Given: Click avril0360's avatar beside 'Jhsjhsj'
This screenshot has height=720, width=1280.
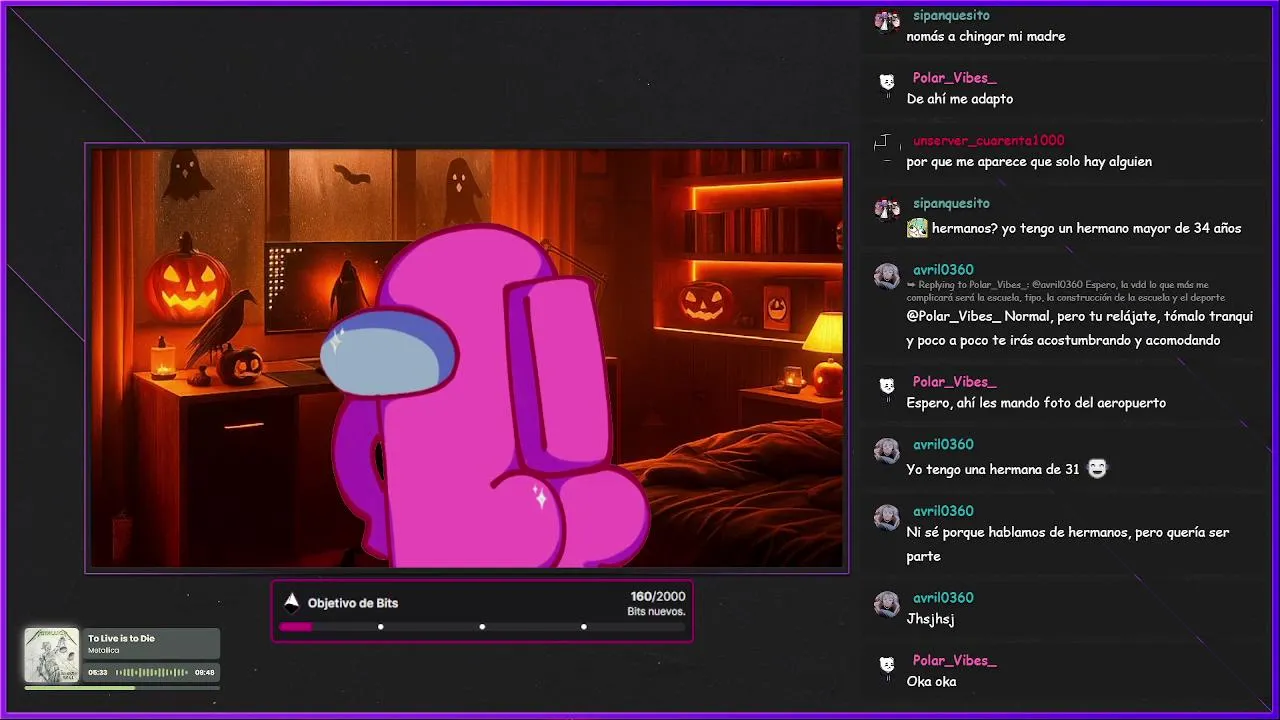Looking at the screenshot, I should (887, 603).
